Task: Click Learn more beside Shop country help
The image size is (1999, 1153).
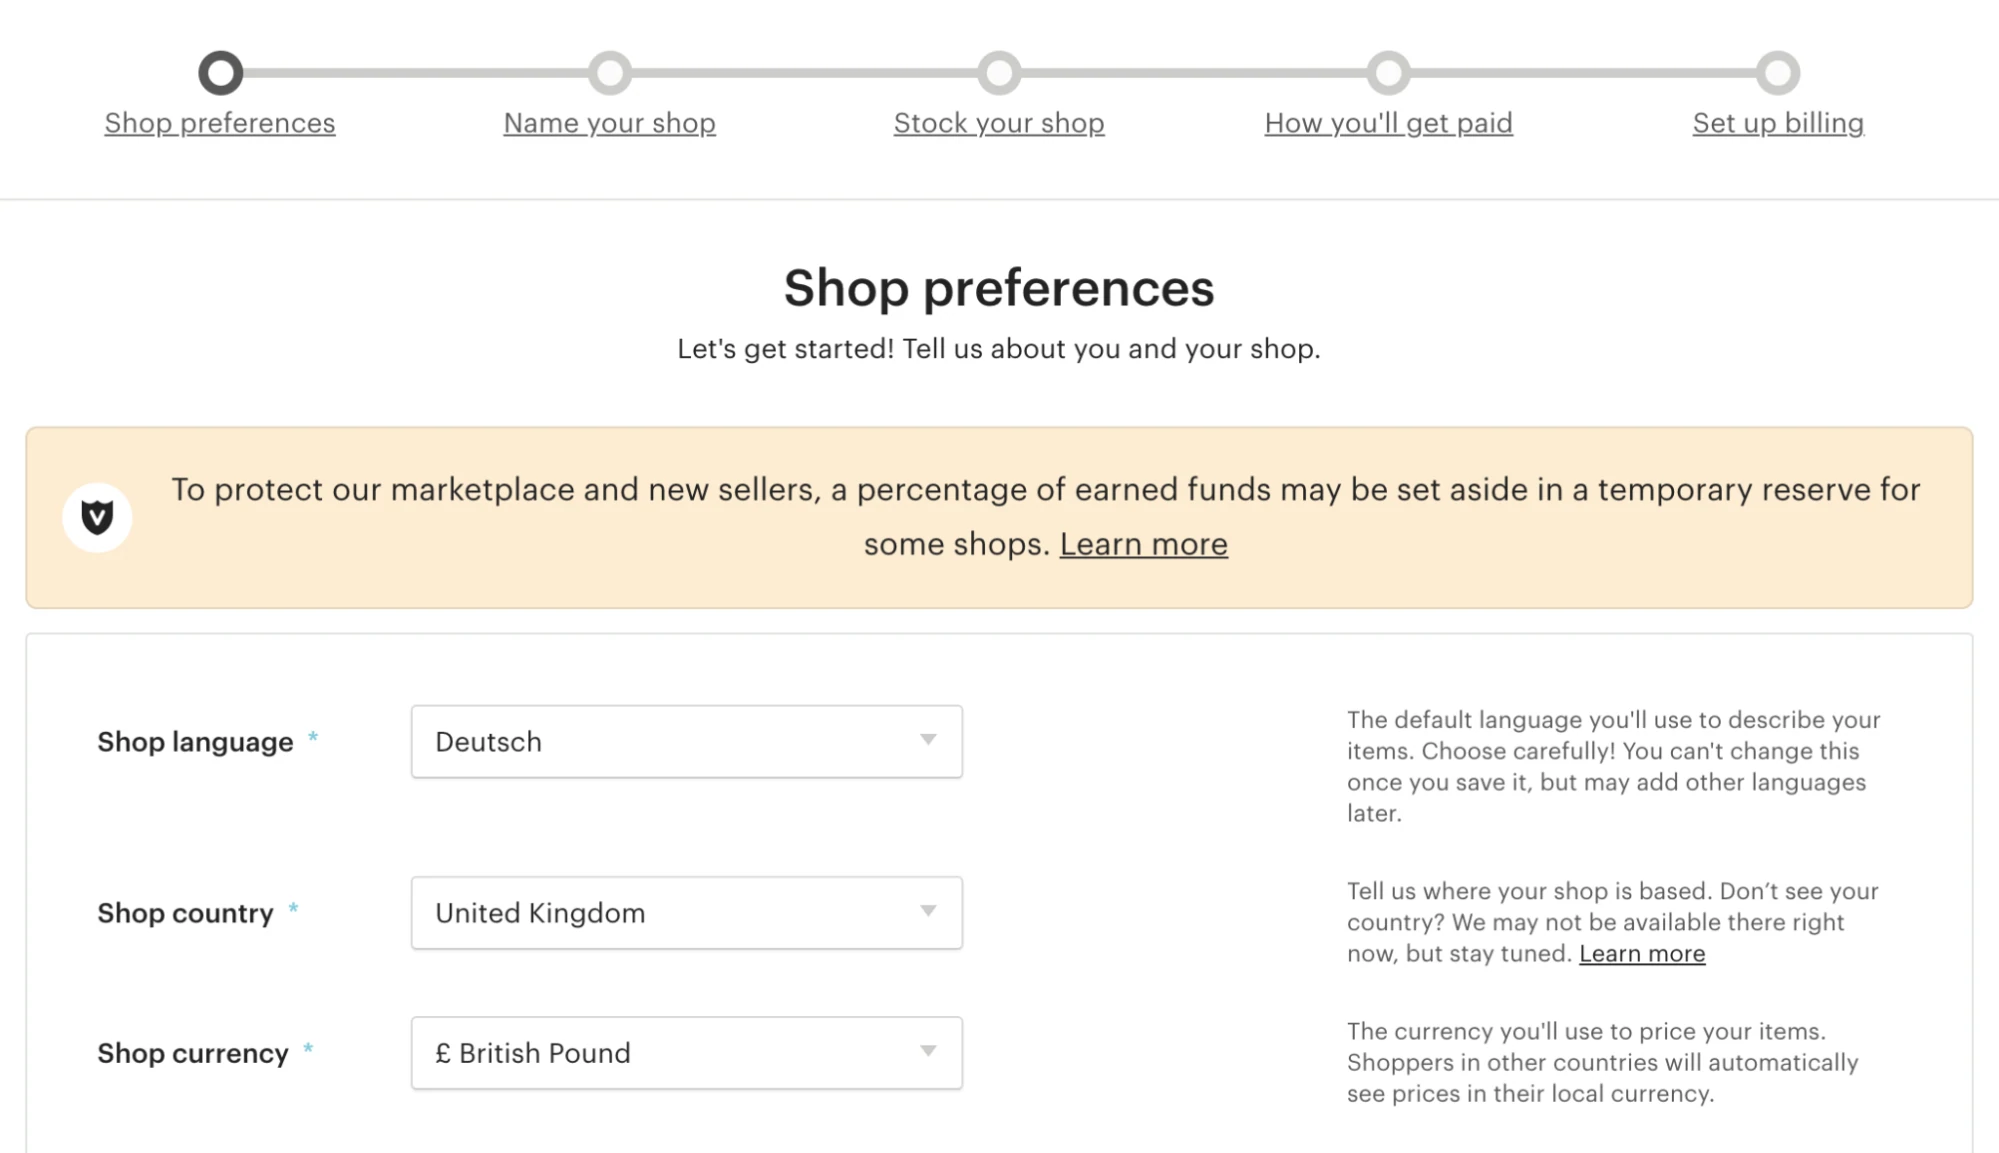Action: click(x=1642, y=954)
